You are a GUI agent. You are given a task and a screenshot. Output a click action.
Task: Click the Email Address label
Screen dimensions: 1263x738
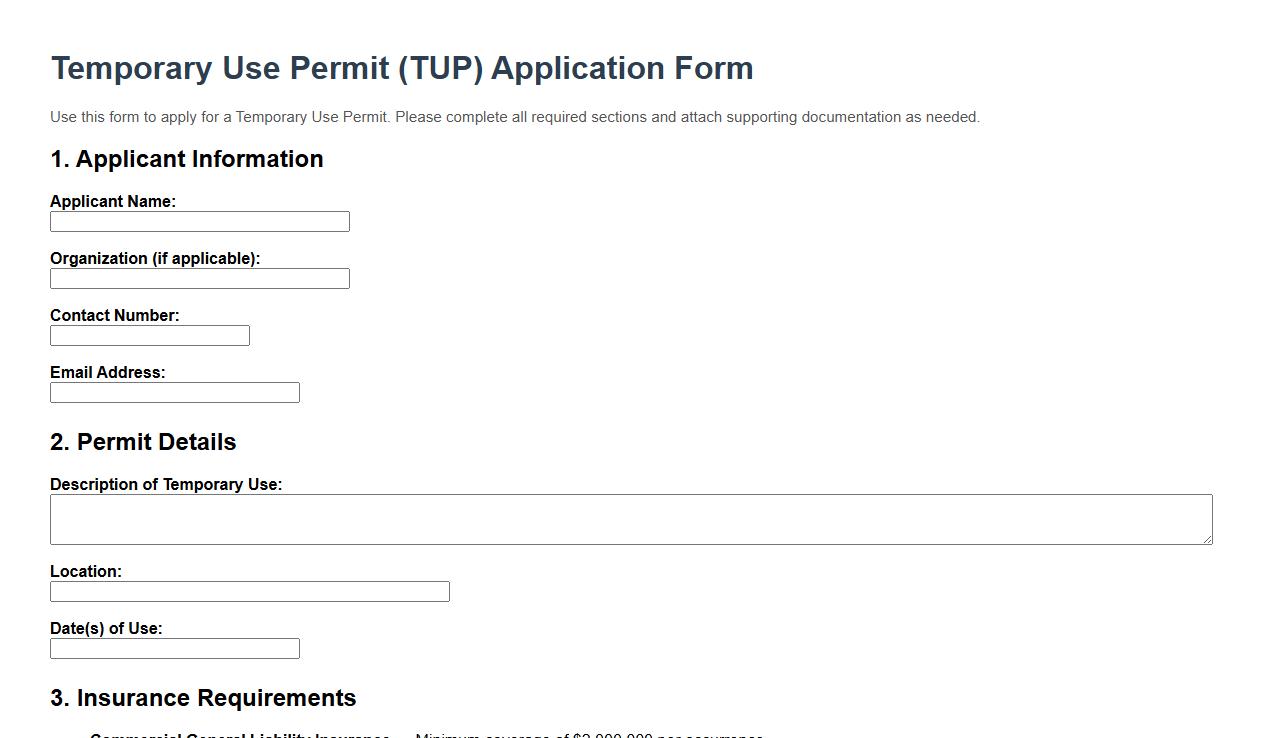107,372
